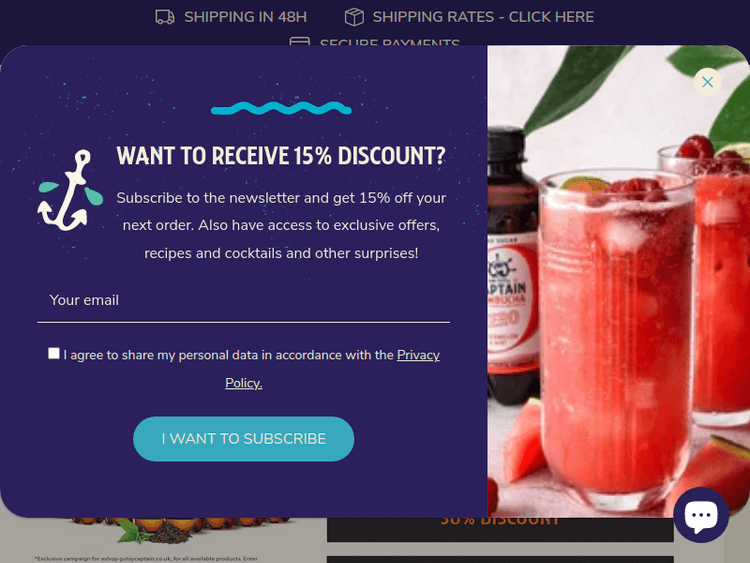Click the blue wave decoration graphic
The image size is (750, 563).
[x=281, y=108]
